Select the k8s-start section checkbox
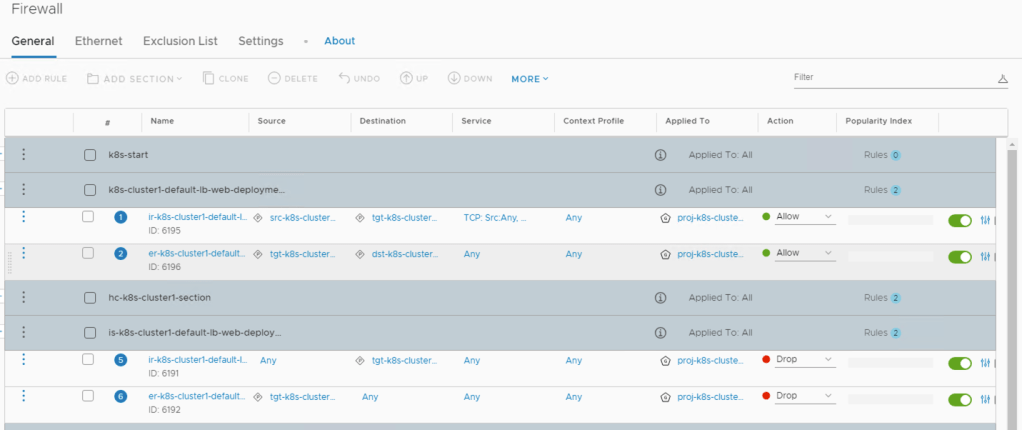Image resolution: width=1022 pixels, height=430 pixels. click(90, 155)
